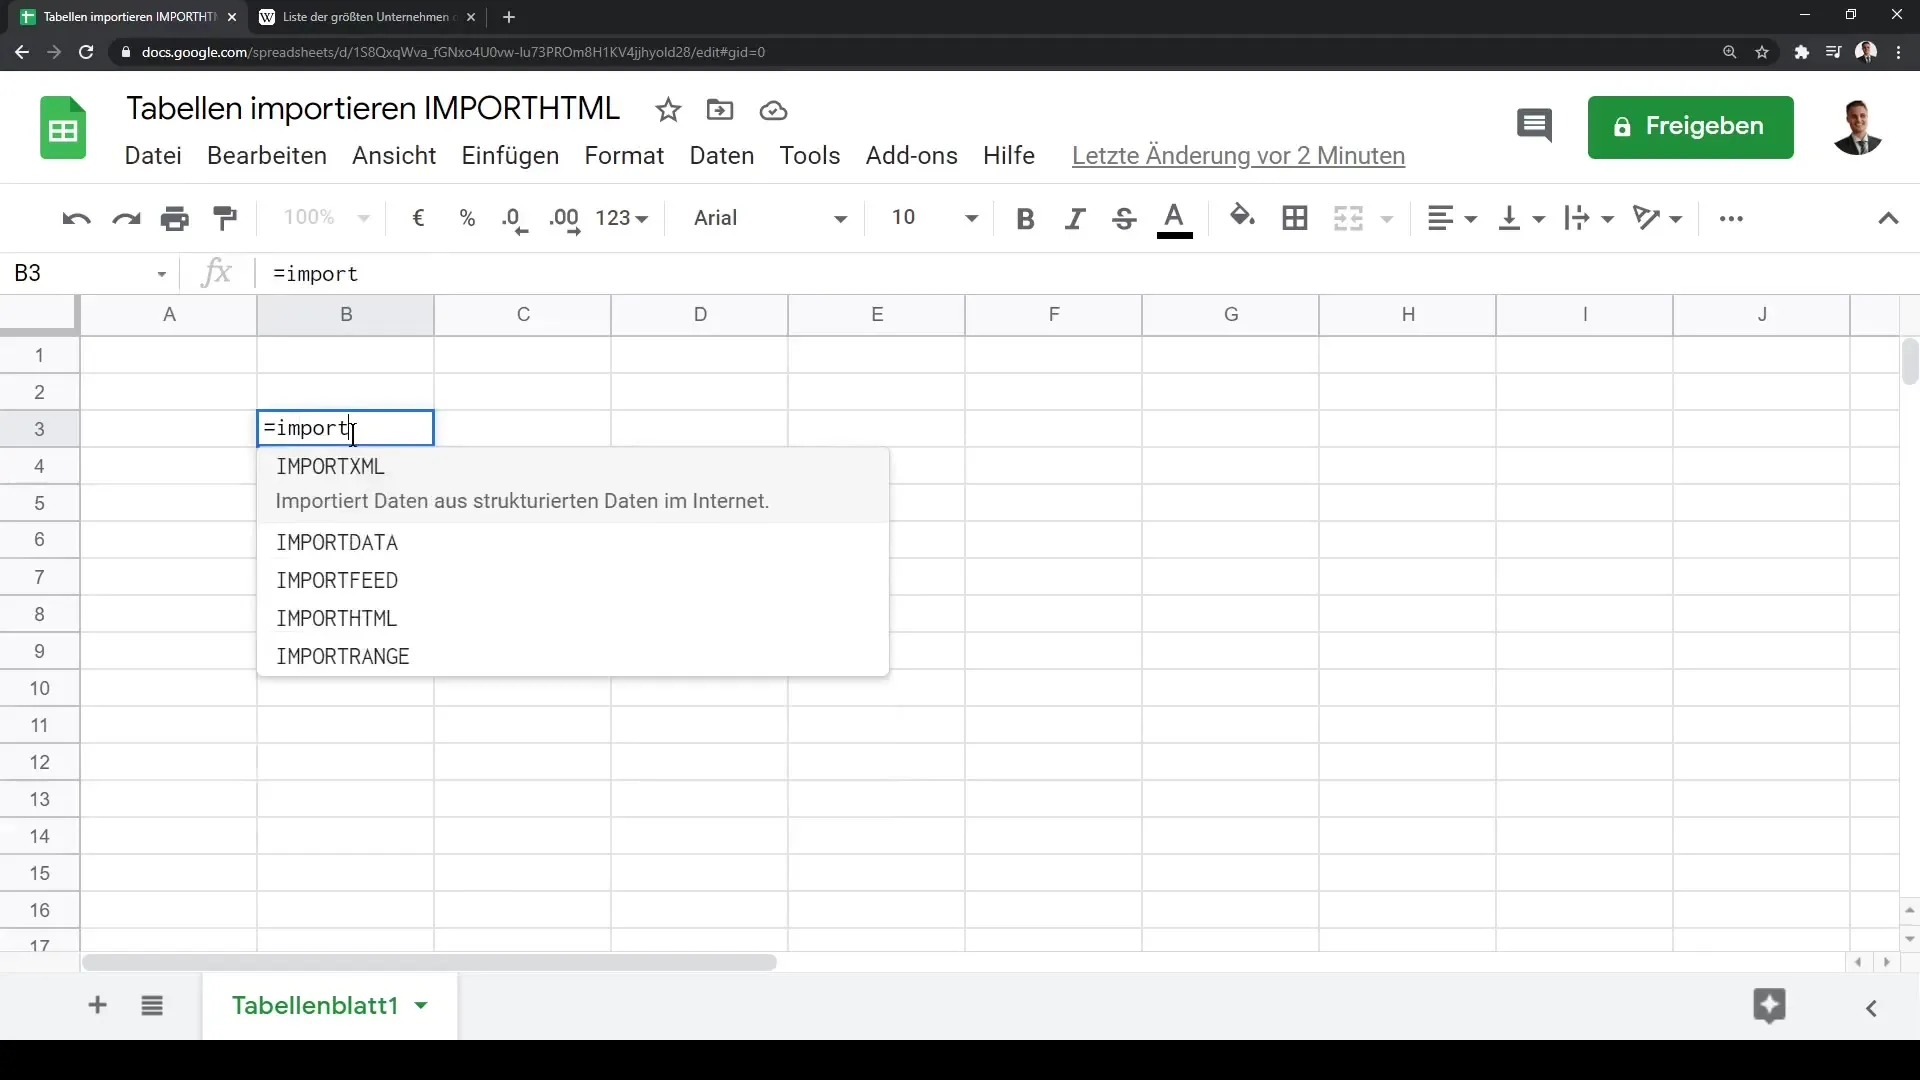
Task: Open the last edit history link
Action: pyautogui.click(x=1238, y=156)
